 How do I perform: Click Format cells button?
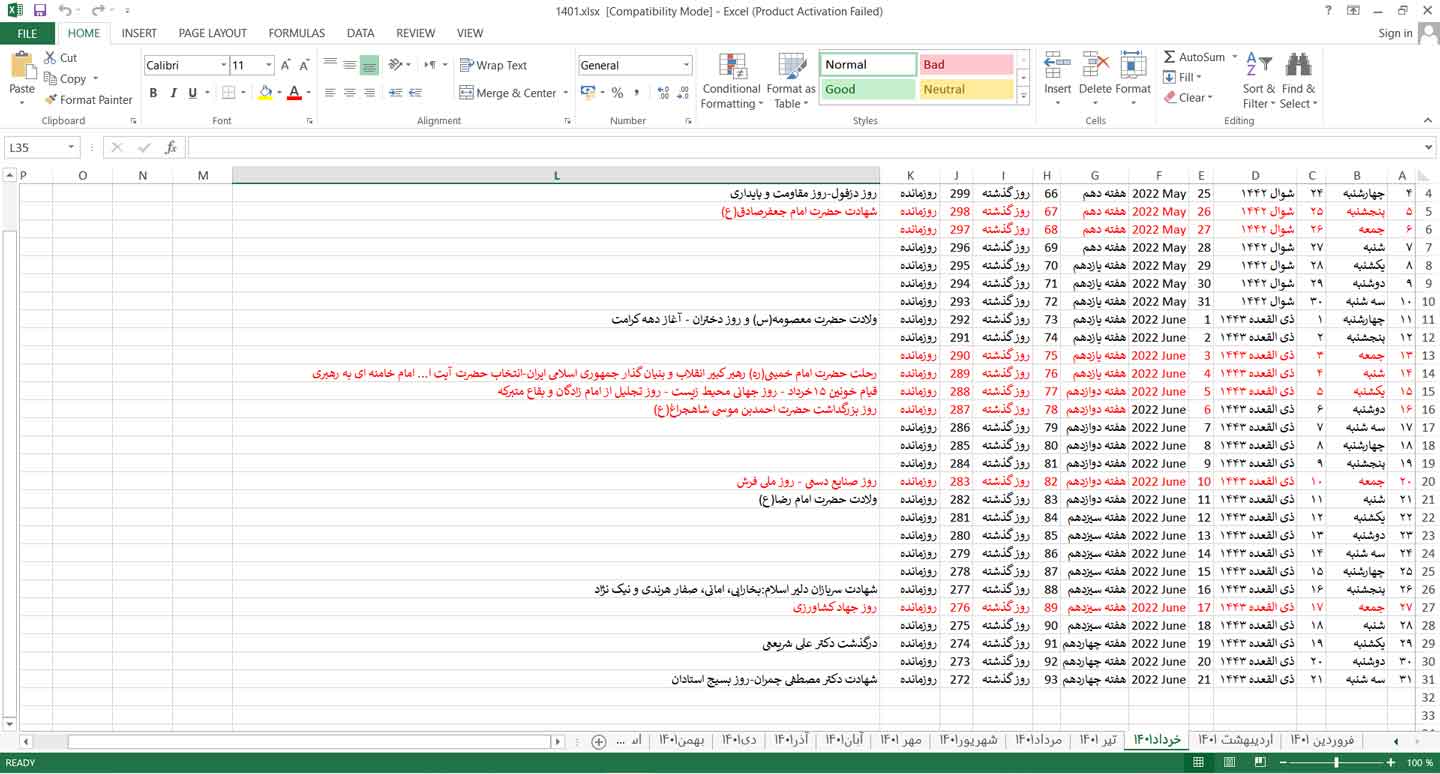click(1133, 80)
